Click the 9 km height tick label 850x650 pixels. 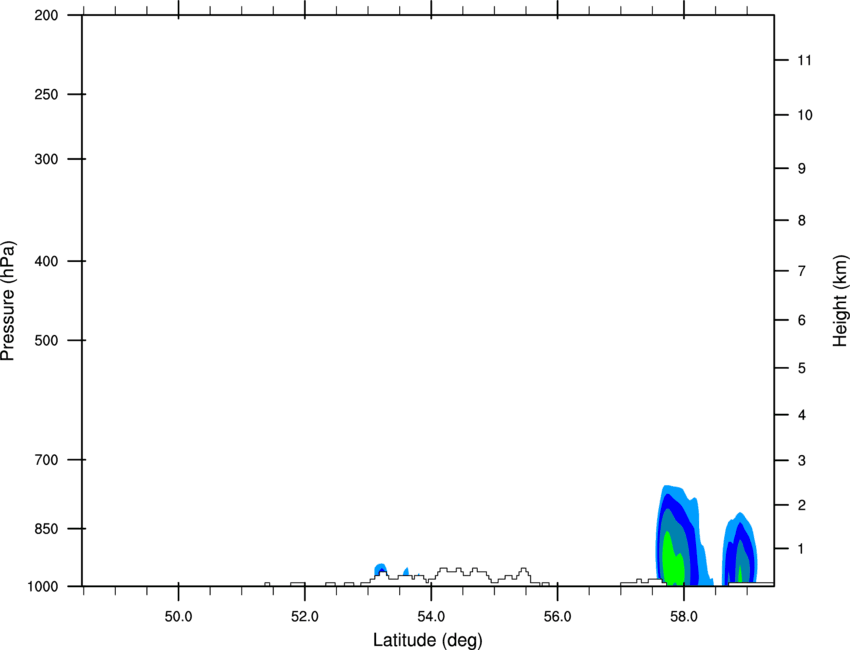(802, 169)
